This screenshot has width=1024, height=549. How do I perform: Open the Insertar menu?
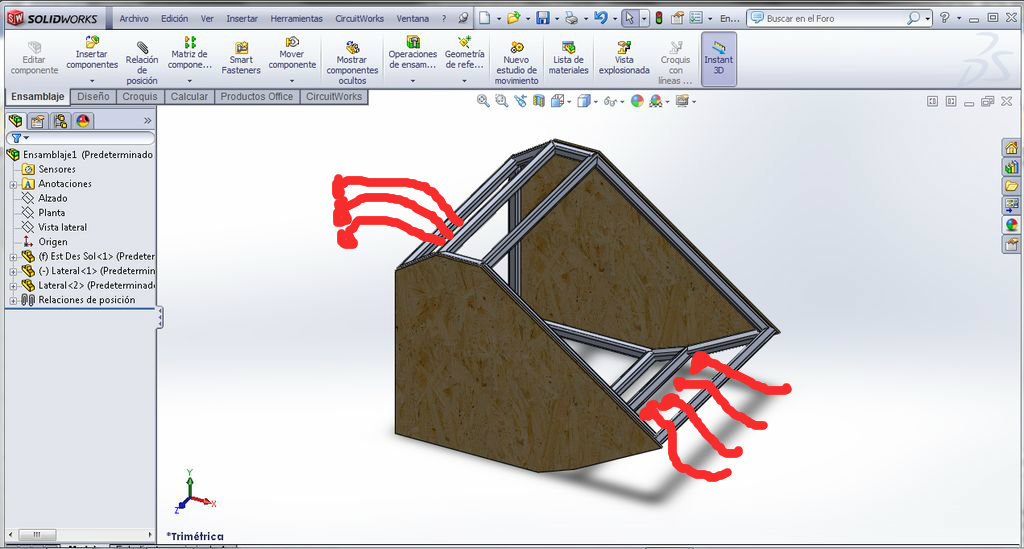[242, 18]
